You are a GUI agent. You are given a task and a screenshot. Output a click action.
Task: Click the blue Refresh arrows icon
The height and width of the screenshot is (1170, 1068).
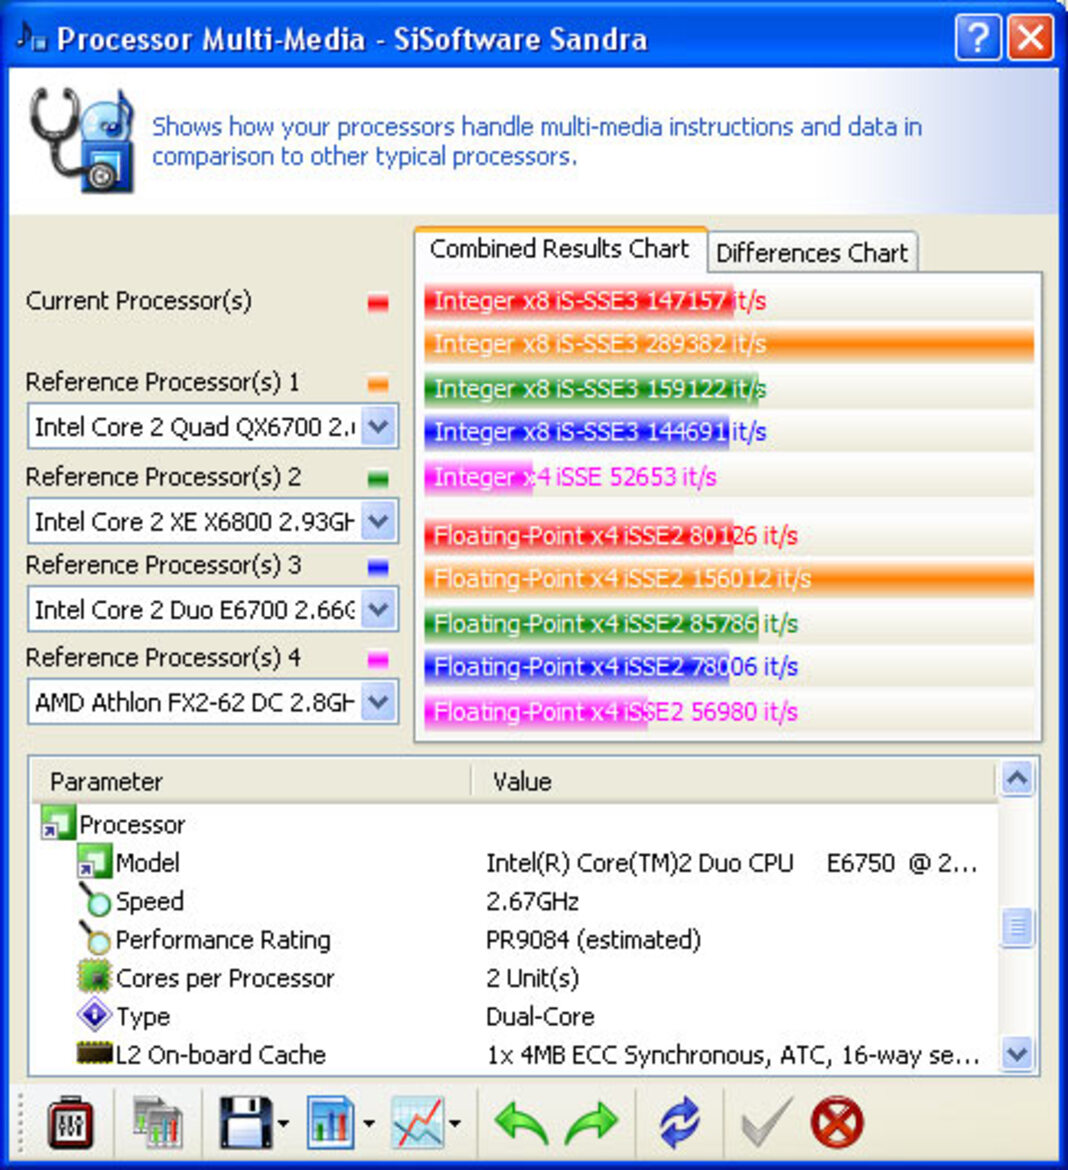click(679, 1121)
